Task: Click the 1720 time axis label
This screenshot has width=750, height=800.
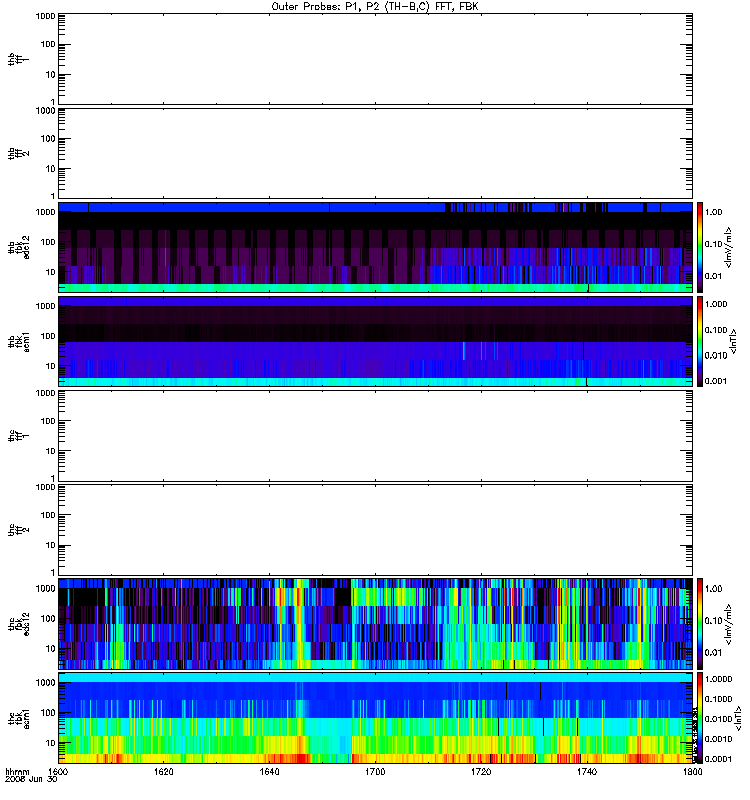Action: [x=481, y=772]
